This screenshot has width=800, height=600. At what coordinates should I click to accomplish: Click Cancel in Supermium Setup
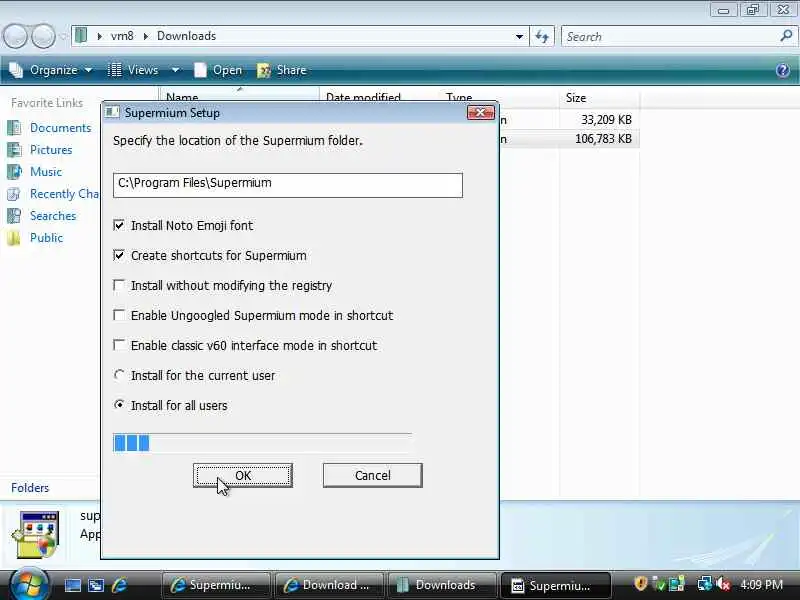372,476
